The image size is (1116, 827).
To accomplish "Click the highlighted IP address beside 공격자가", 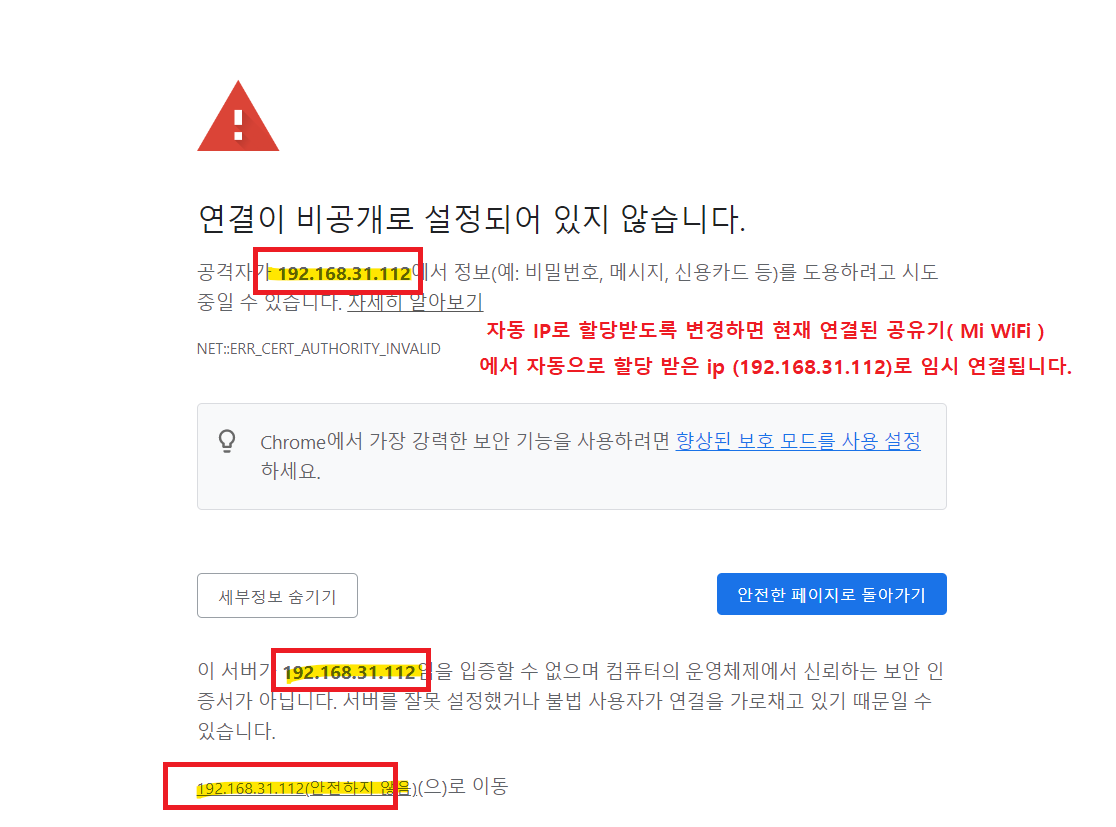I will pyautogui.click(x=344, y=273).
